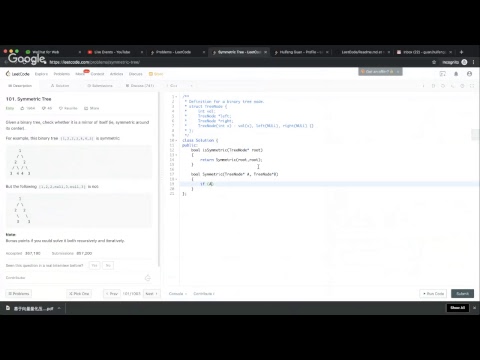Bookmark page with star icon
The height and width of the screenshot is (360, 480).
click(434, 62)
